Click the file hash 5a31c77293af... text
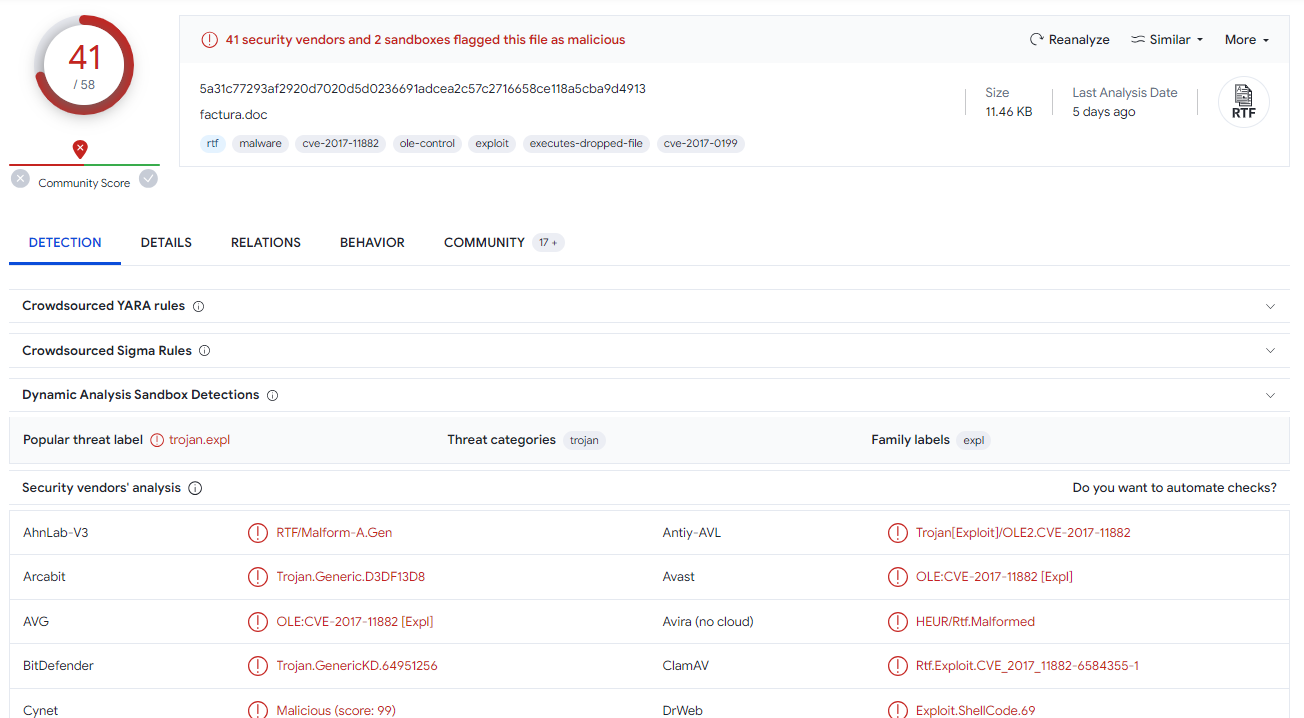This screenshot has height=718, width=1304. click(422, 89)
